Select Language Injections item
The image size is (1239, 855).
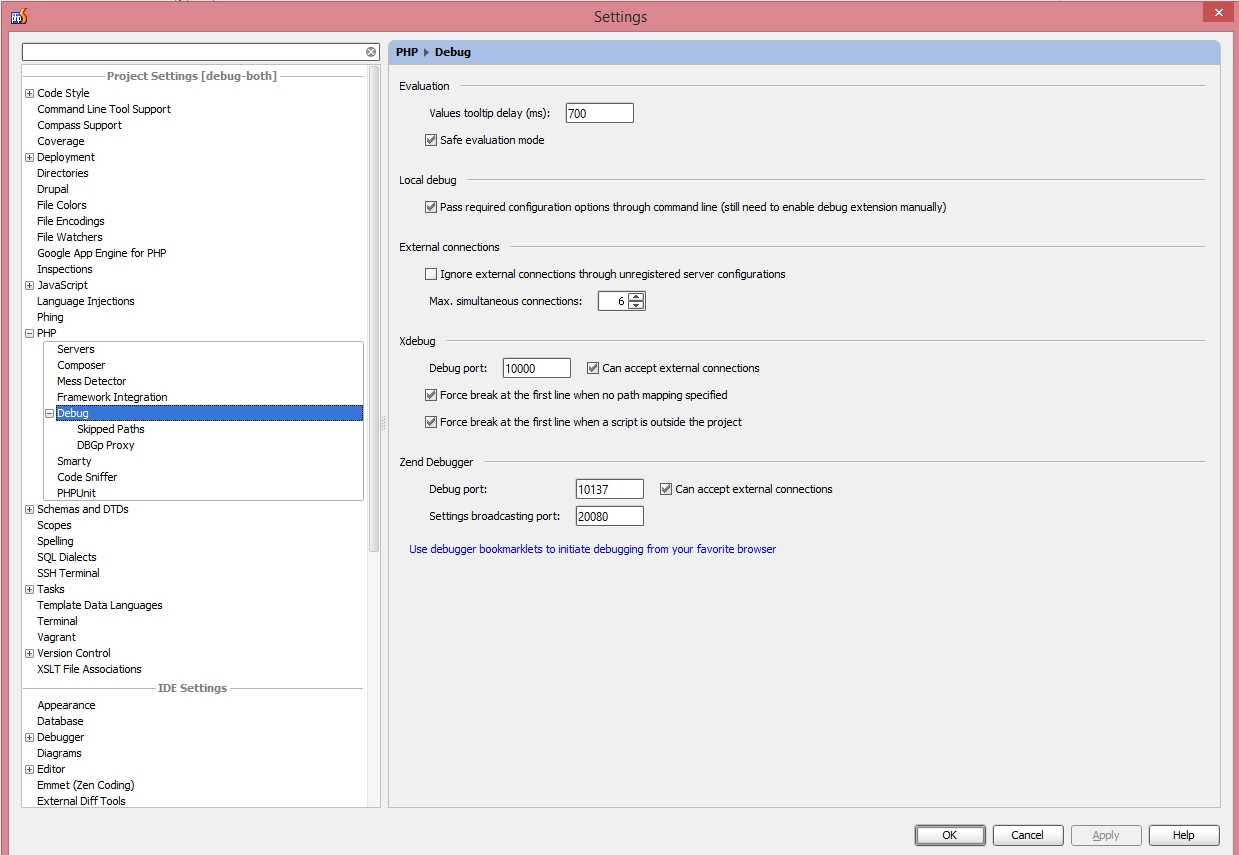coord(86,301)
